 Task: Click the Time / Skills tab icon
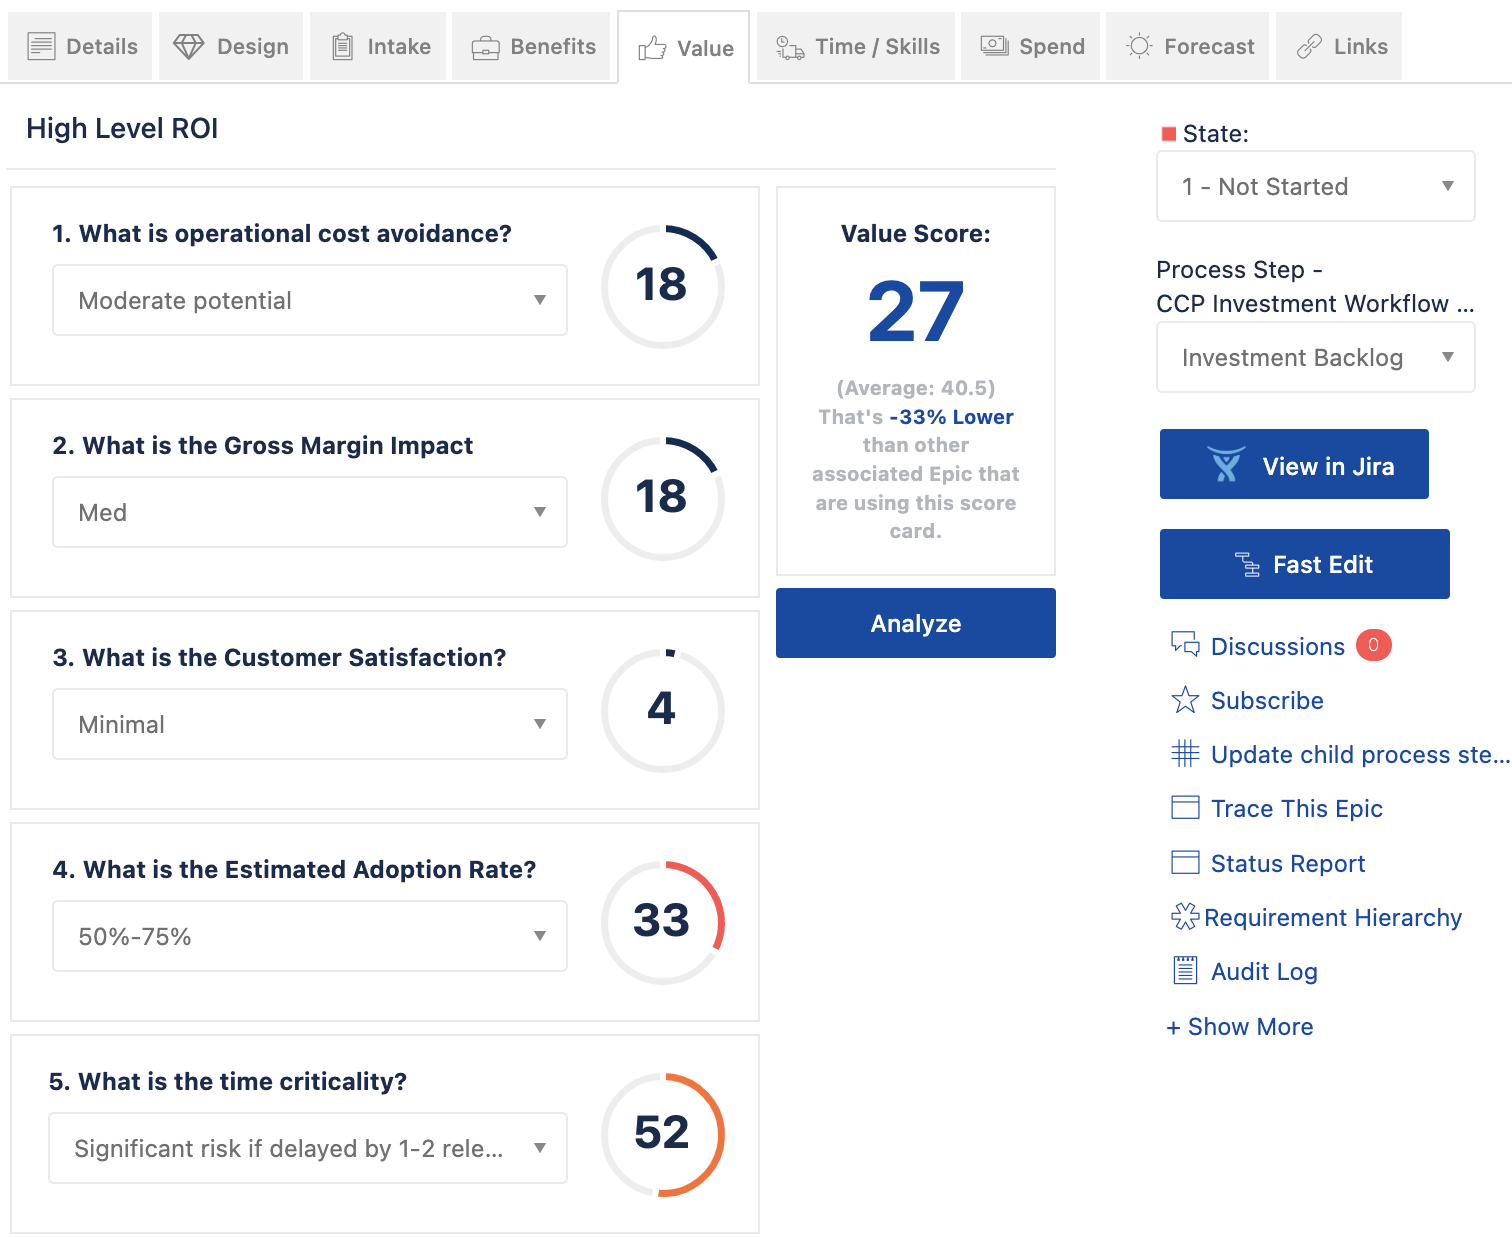(x=790, y=47)
